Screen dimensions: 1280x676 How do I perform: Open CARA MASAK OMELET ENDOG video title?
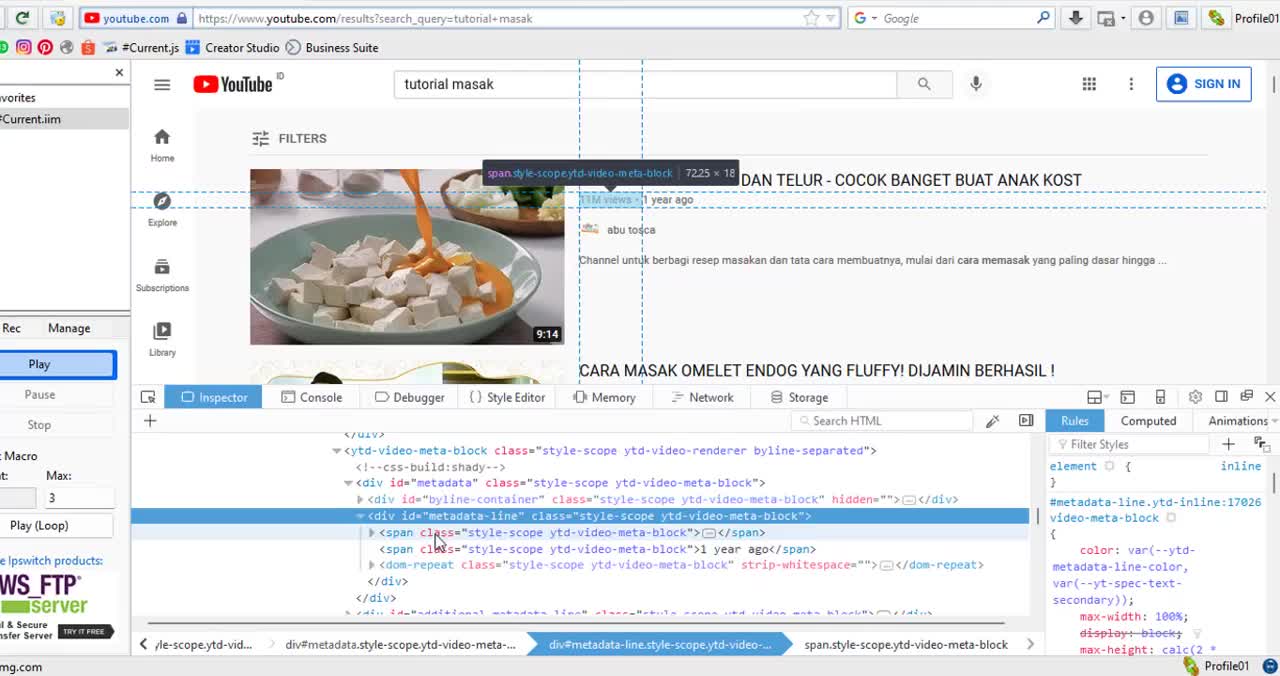(x=816, y=371)
